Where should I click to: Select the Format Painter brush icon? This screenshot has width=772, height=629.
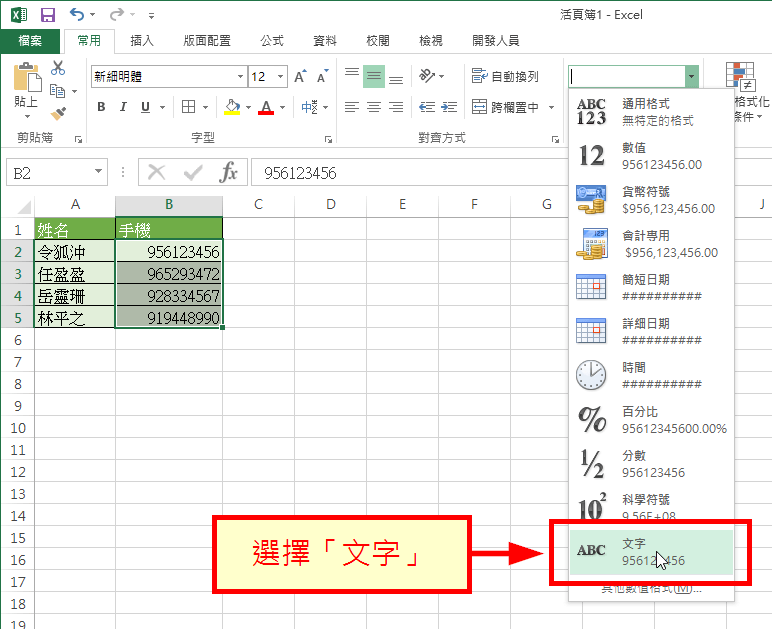pyautogui.click(x=58, y=114)
